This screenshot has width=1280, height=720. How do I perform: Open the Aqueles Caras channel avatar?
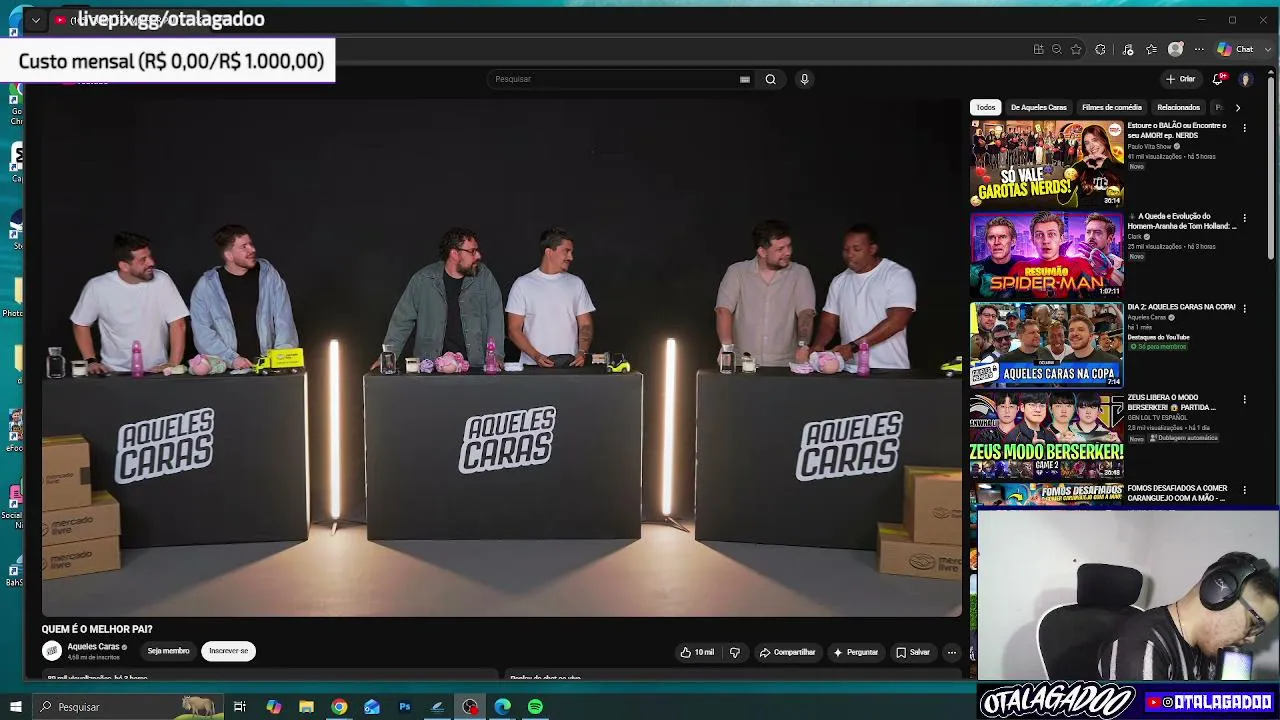click(x=52, y=651)
